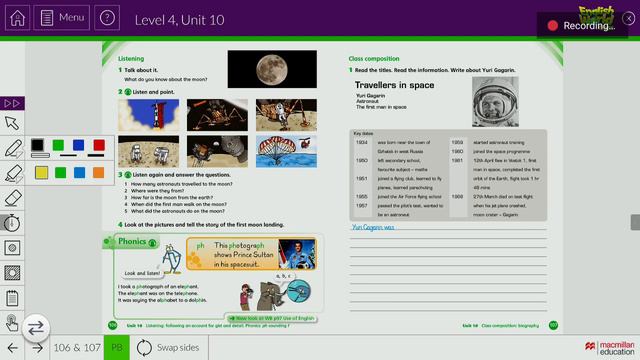
Task: Click the 'Listening' heading
Action: (131, 59)
